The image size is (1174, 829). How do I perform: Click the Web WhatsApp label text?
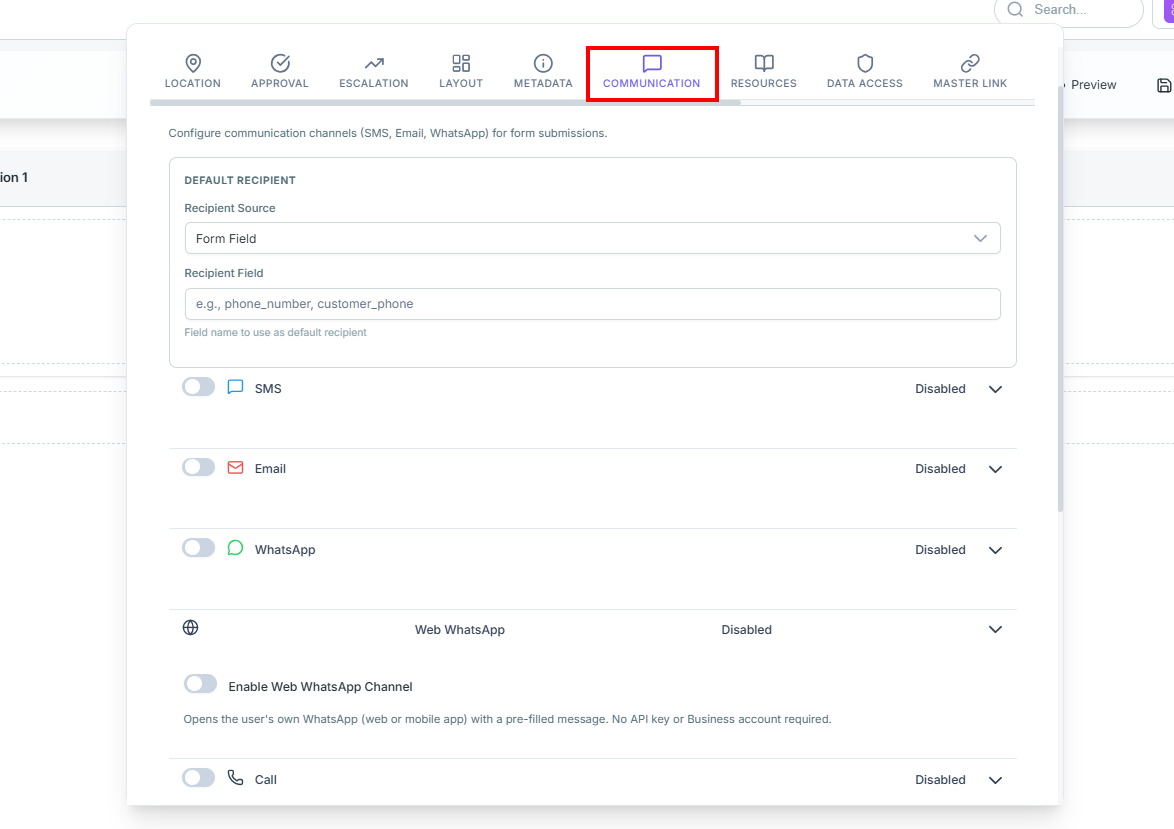click(x=460, y=630)
